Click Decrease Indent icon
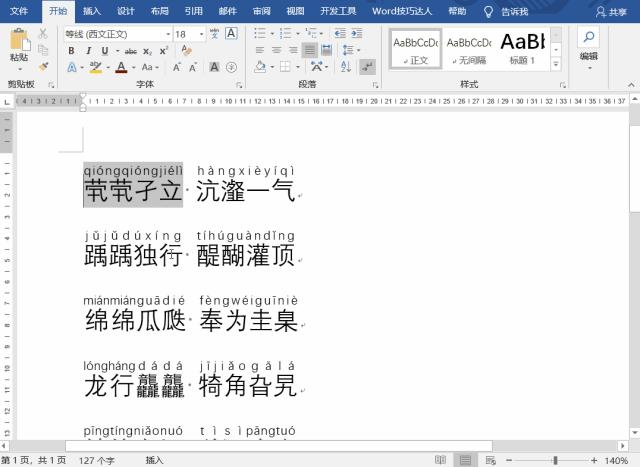 (x=340, y=33)
